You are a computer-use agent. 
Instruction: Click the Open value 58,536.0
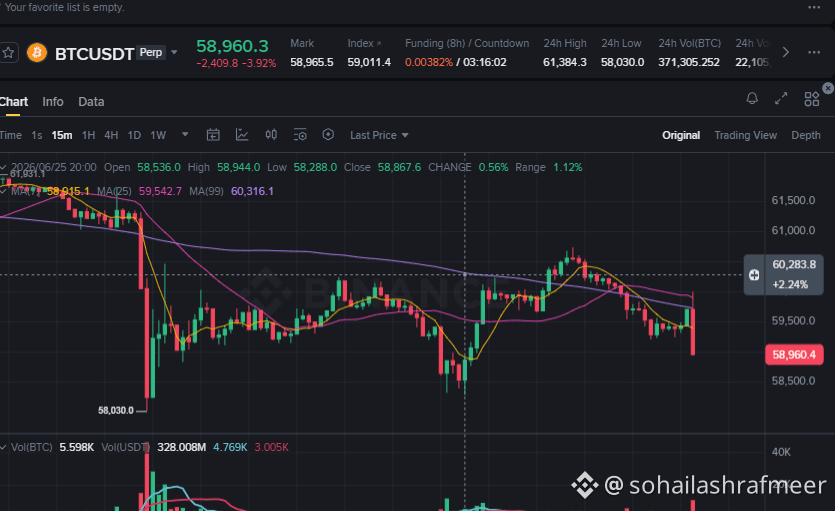[159, 167]
